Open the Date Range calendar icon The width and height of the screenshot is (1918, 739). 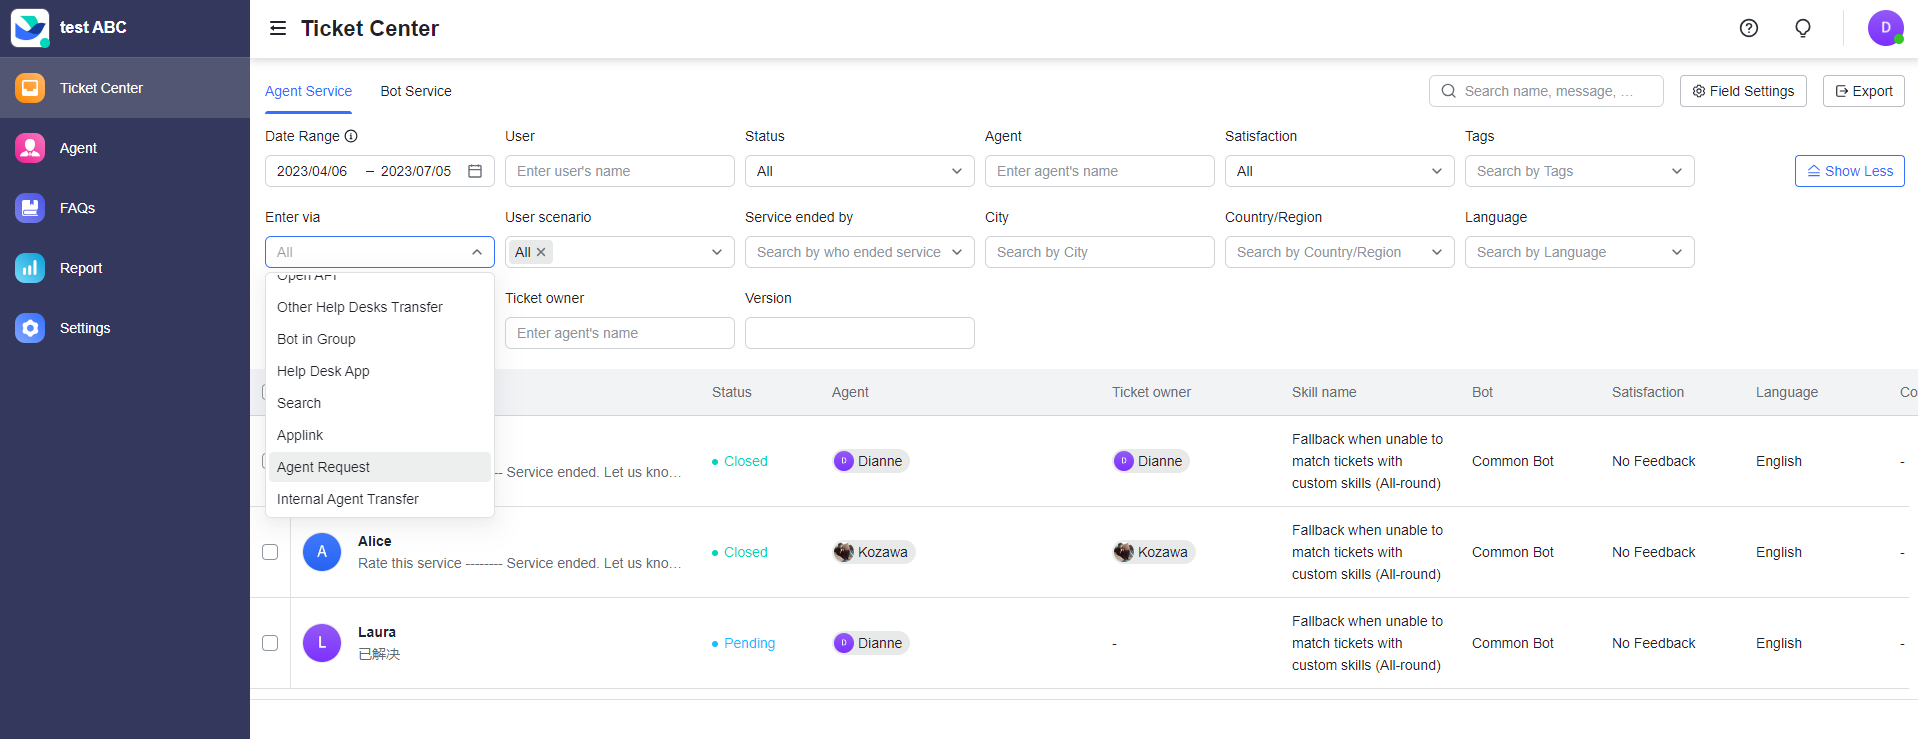coord(475,171)
